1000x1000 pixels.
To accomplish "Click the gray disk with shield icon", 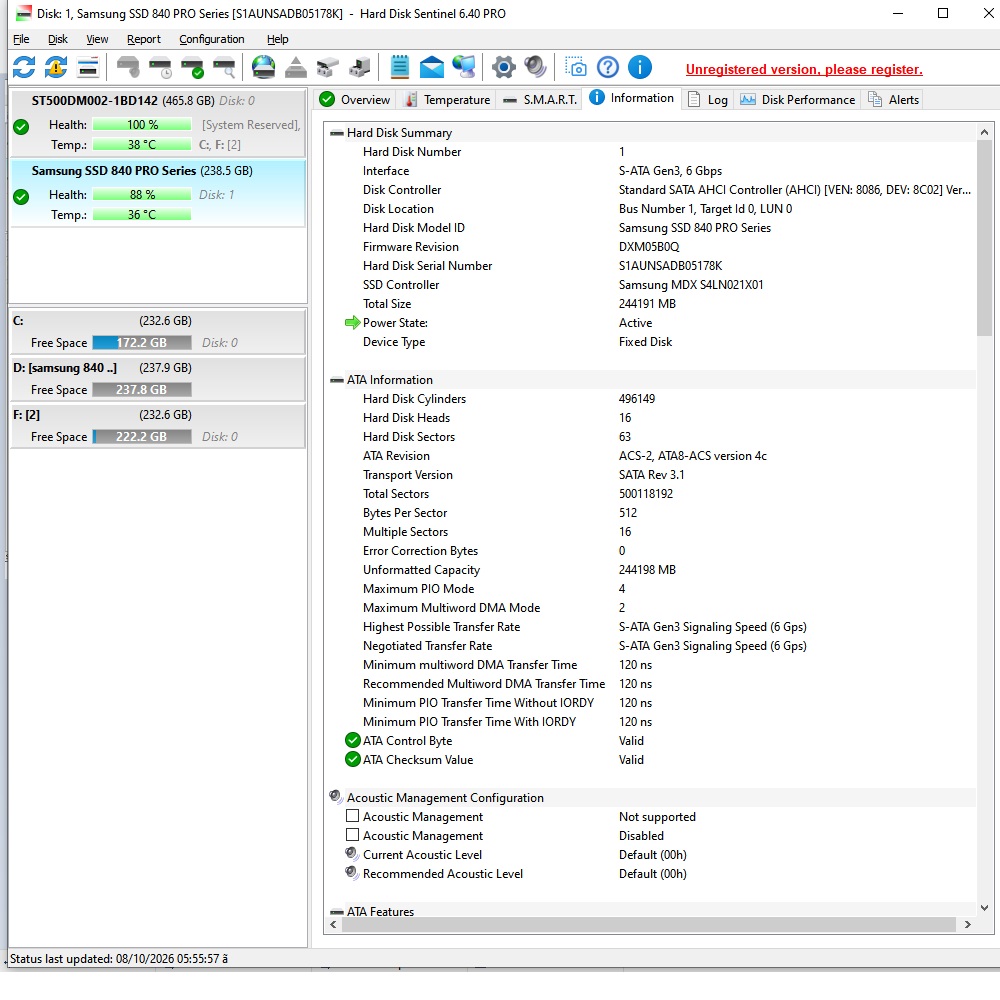I will [128, 67].
